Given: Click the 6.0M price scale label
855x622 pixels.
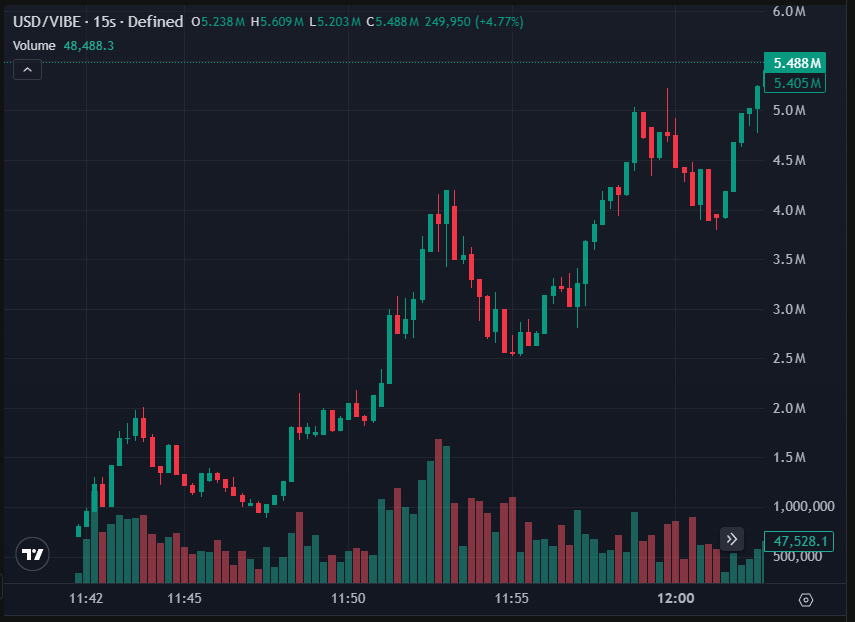Looking at the screenshot, I should click(x=791, y=13).
